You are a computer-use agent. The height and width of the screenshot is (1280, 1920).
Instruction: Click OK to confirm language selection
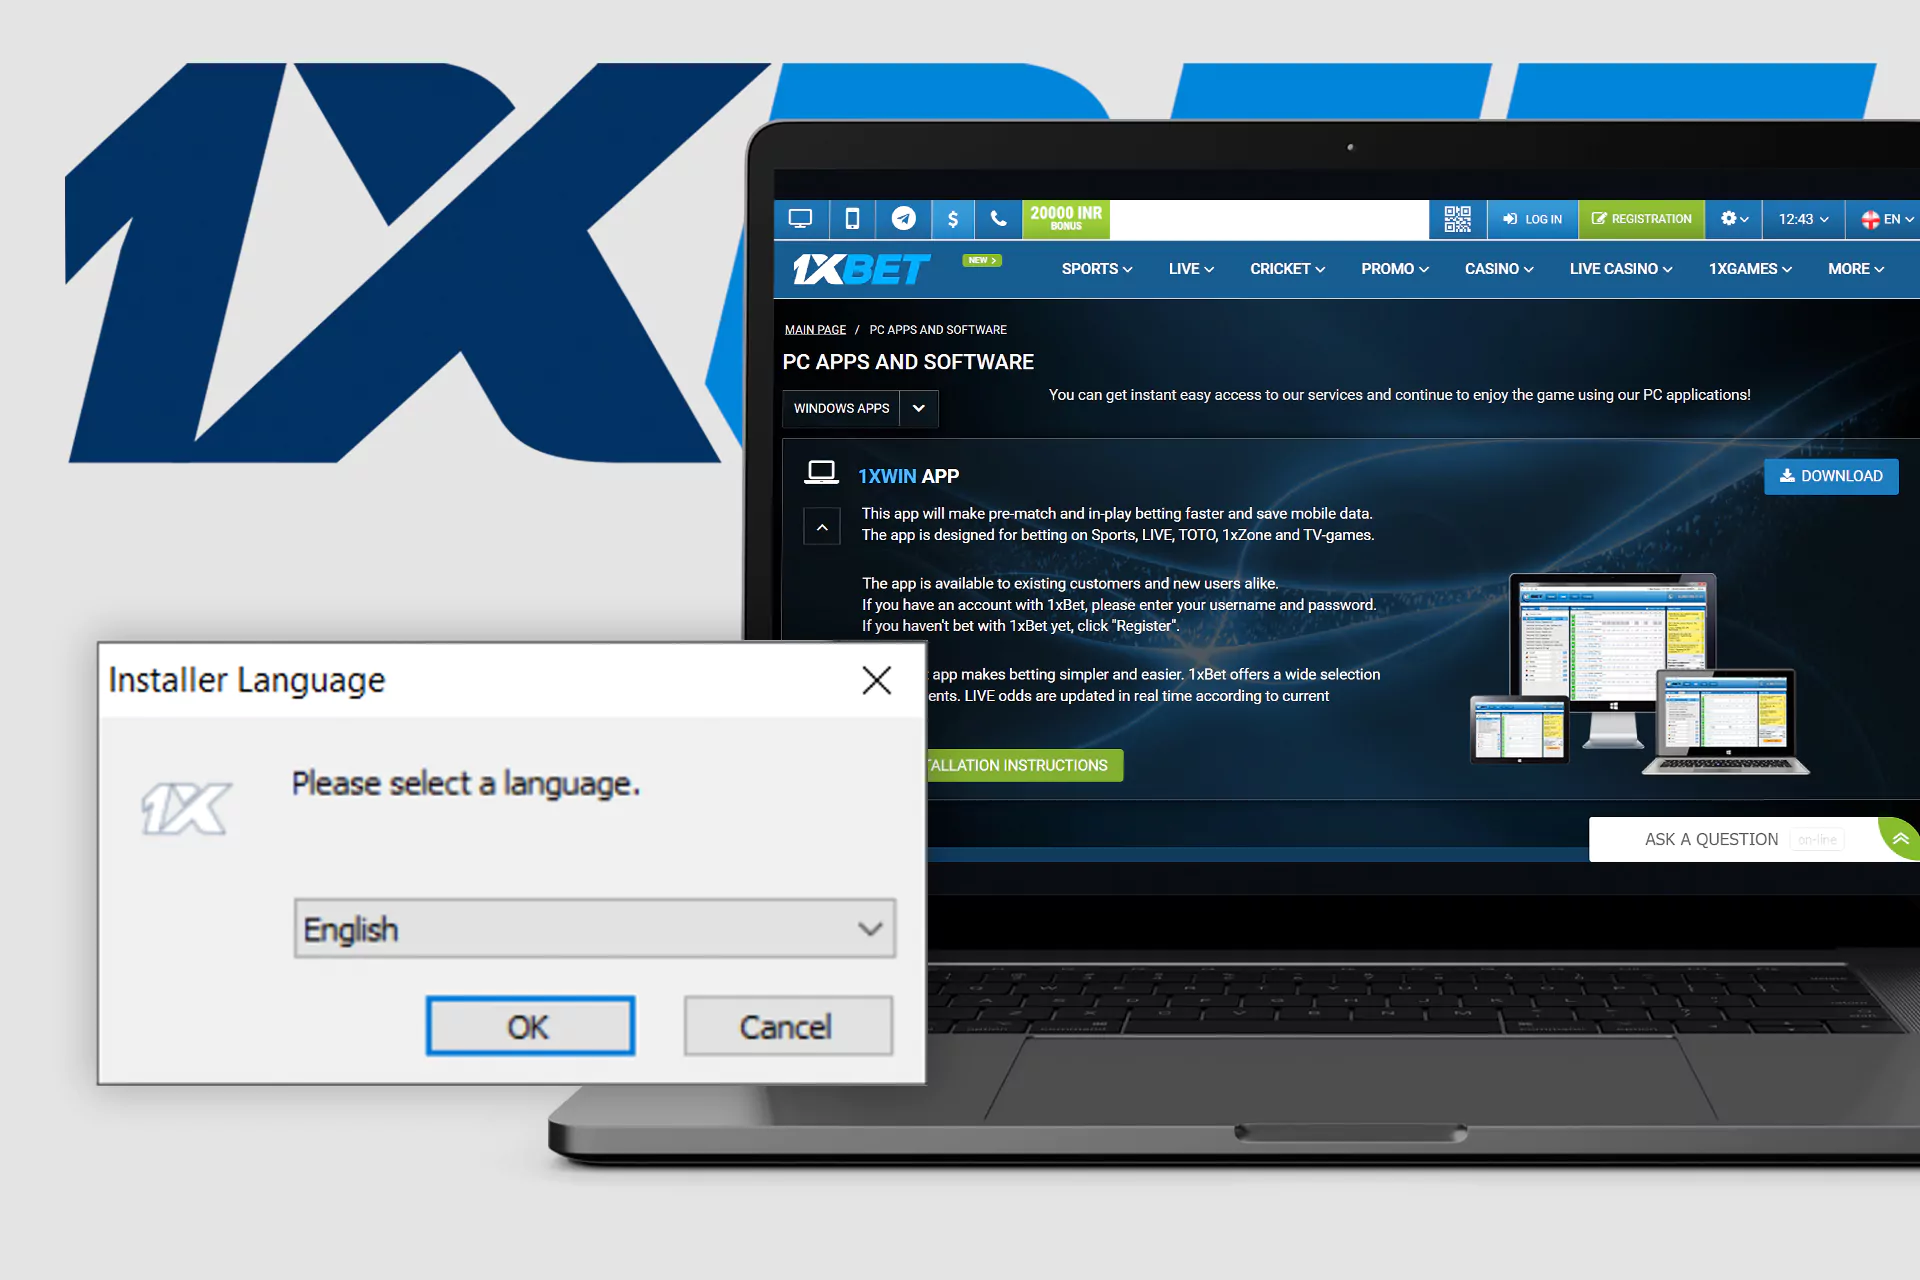point(533,1026)
